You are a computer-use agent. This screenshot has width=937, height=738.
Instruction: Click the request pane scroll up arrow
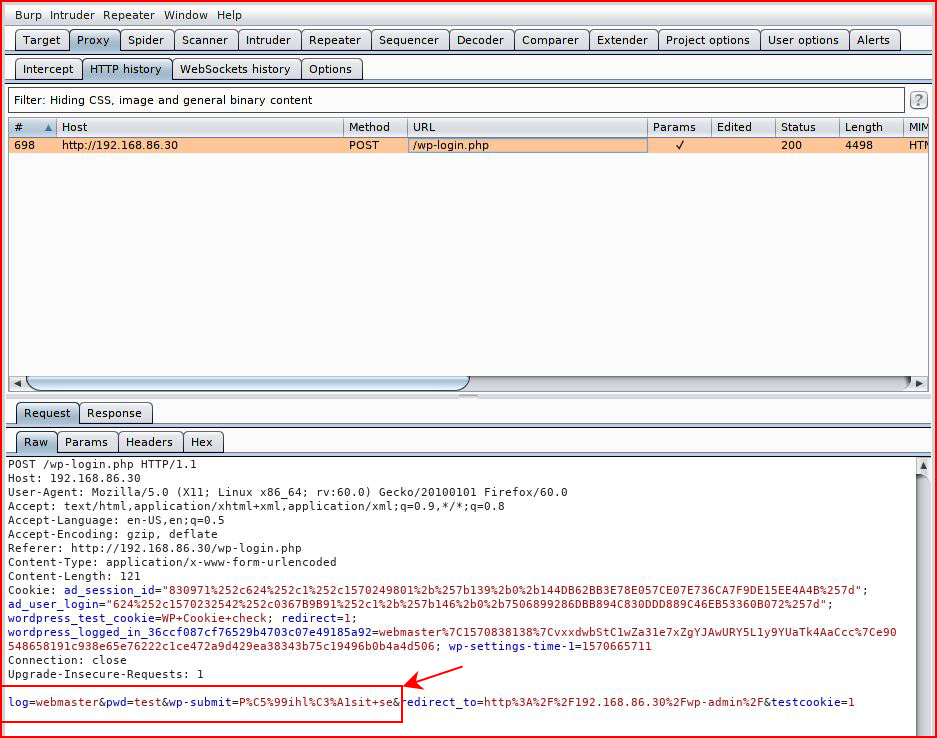923,466
